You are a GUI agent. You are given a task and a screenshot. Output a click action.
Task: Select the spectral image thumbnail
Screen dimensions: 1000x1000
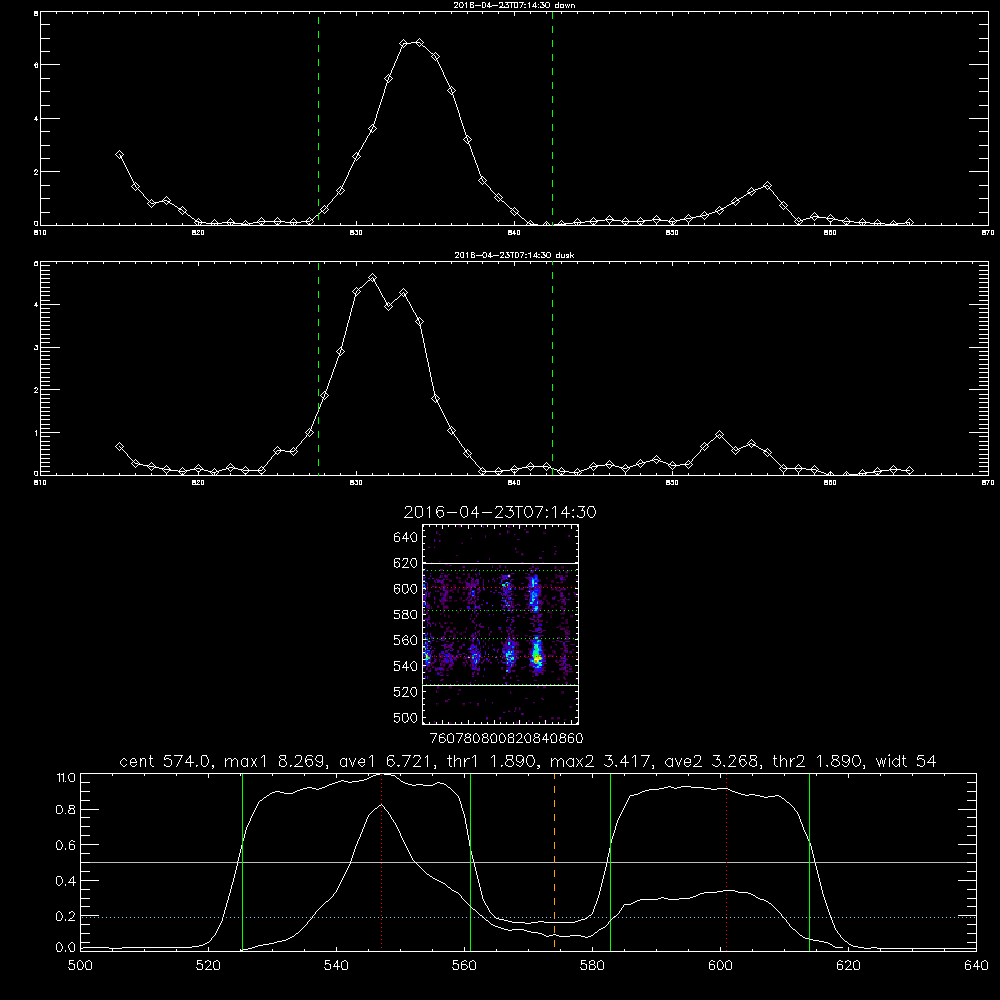(501, 624)
